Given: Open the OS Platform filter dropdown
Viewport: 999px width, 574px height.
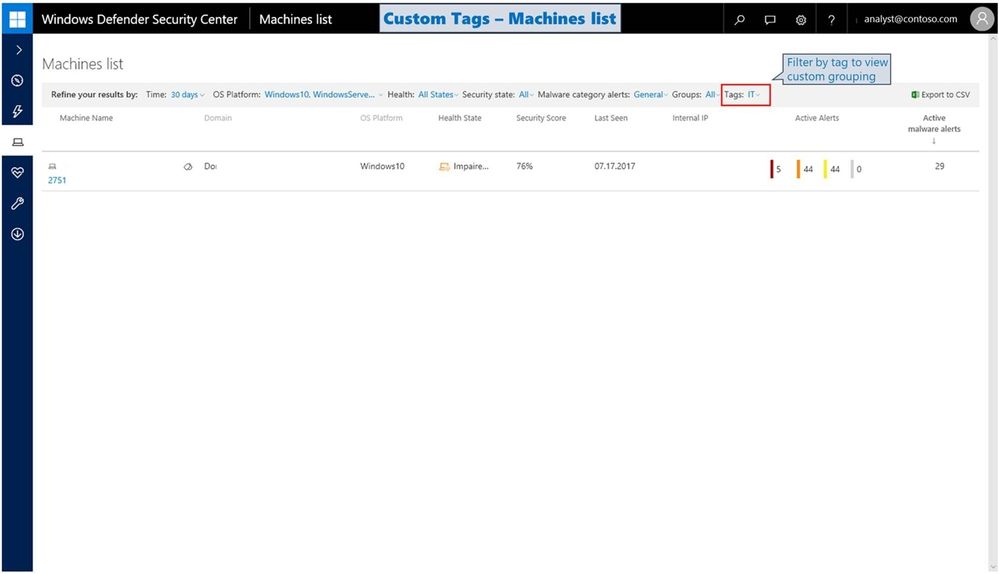Looking at the screenshot, I should pyautogui.click(x=324, y=94).
